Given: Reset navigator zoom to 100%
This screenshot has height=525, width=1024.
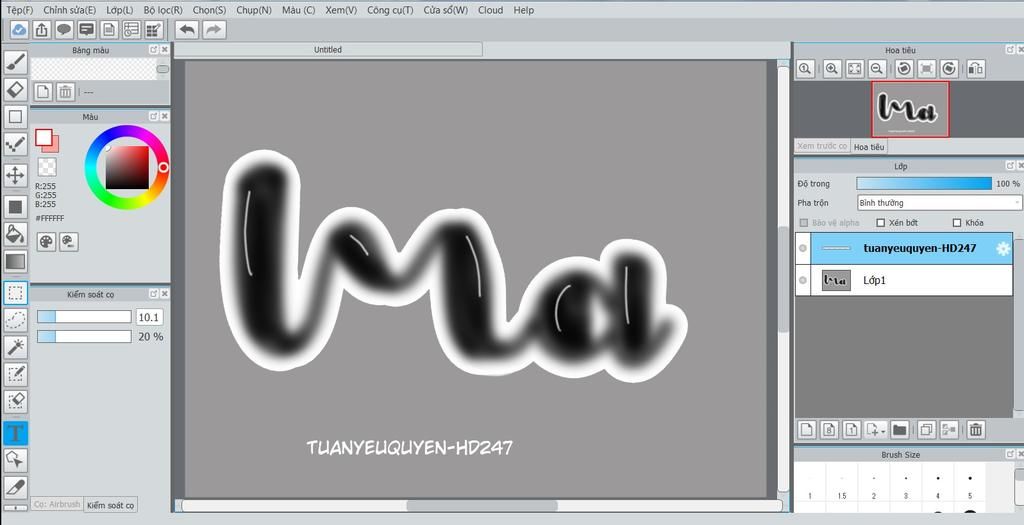Looking at the screenshot, I should (805, 69).
